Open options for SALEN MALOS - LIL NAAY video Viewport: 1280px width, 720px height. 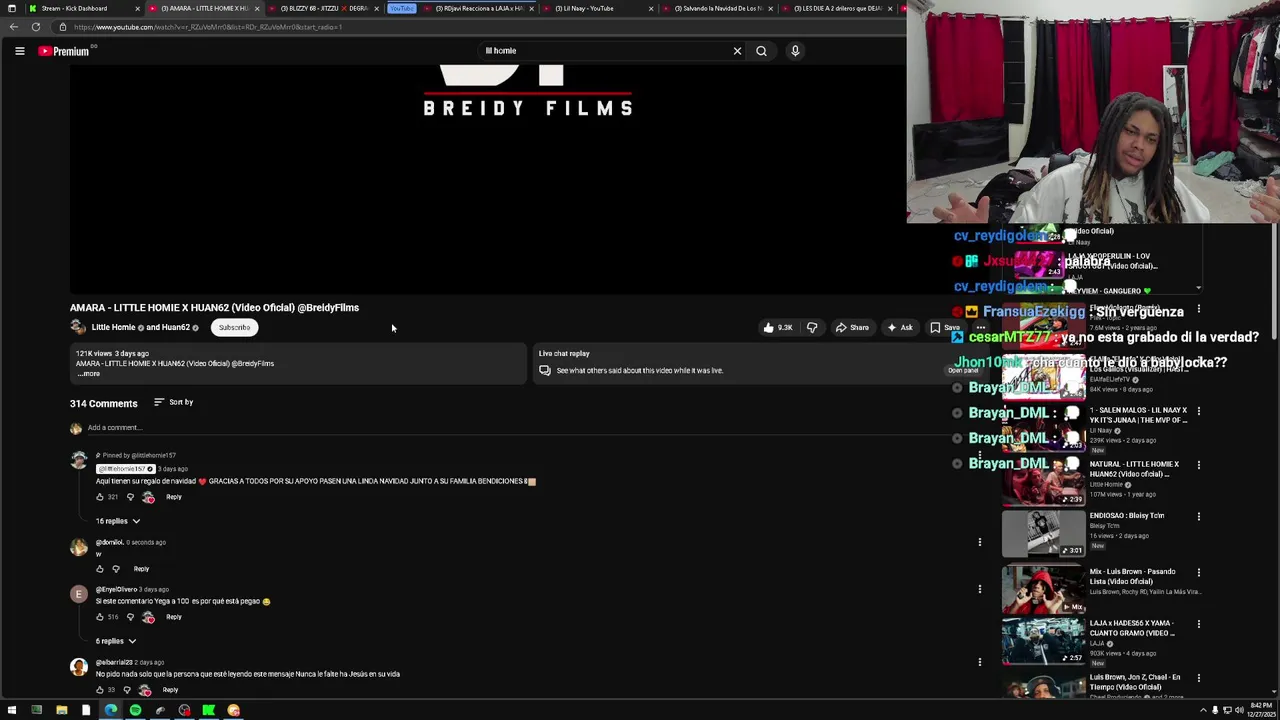[x=1199, y=411]
